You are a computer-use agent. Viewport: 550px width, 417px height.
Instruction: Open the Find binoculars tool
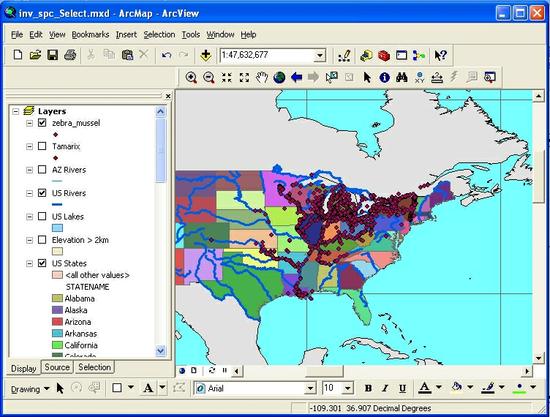coord(402,77)
